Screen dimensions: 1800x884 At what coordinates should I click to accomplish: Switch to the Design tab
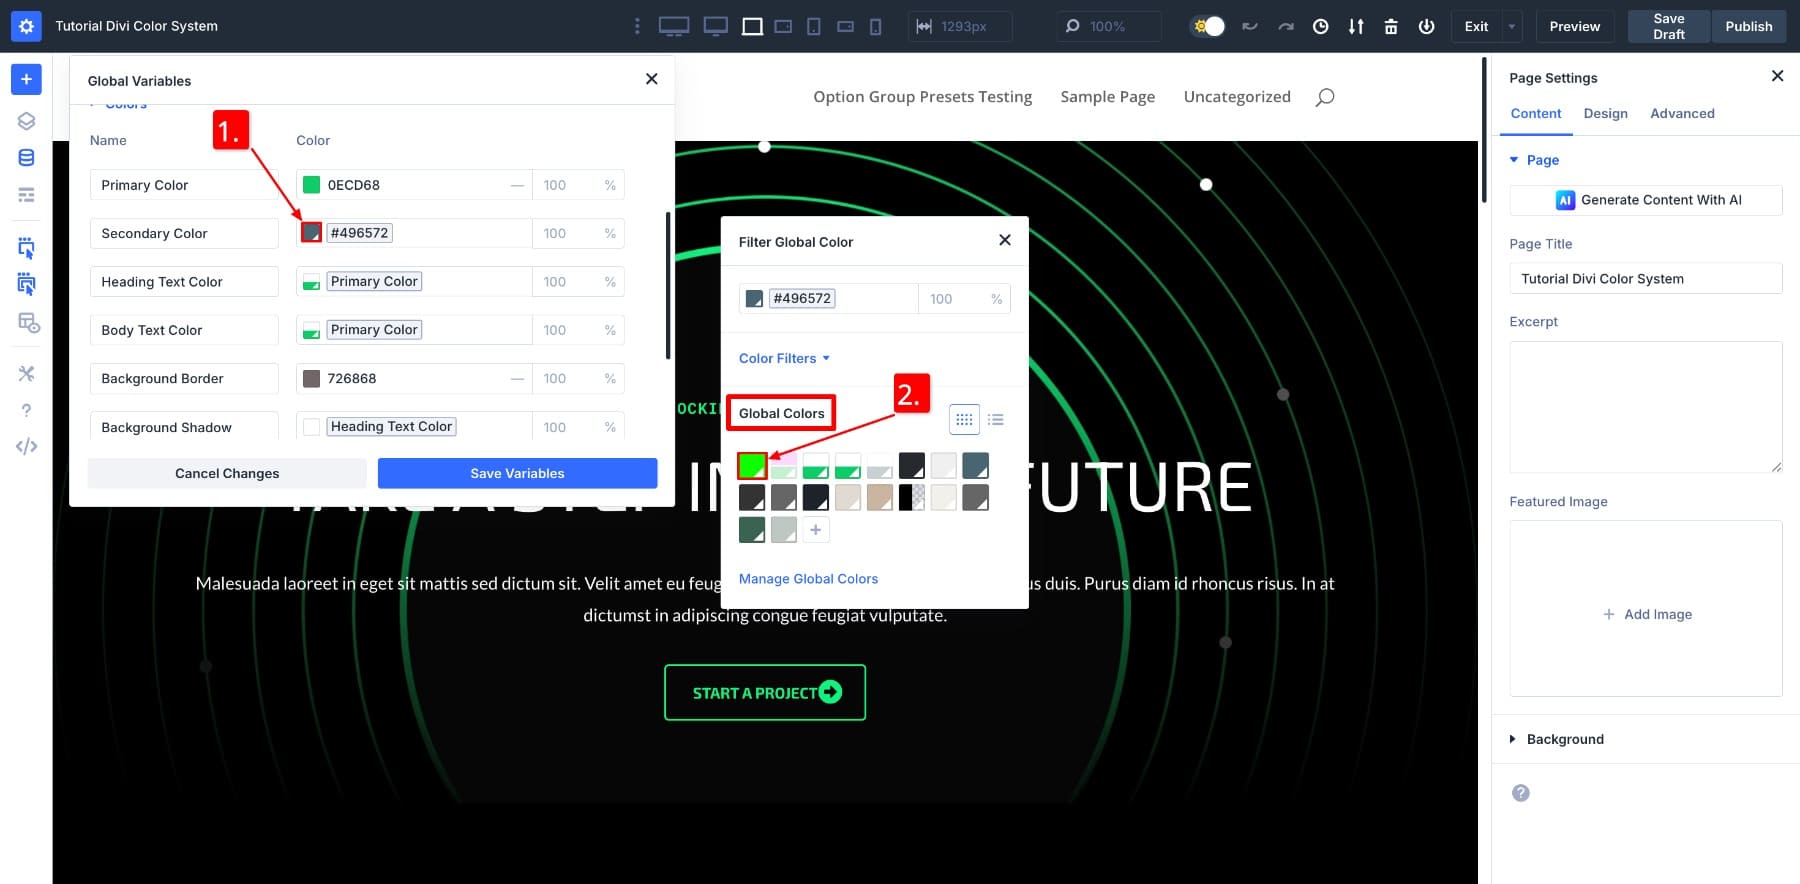click(x=1605, y=114)
